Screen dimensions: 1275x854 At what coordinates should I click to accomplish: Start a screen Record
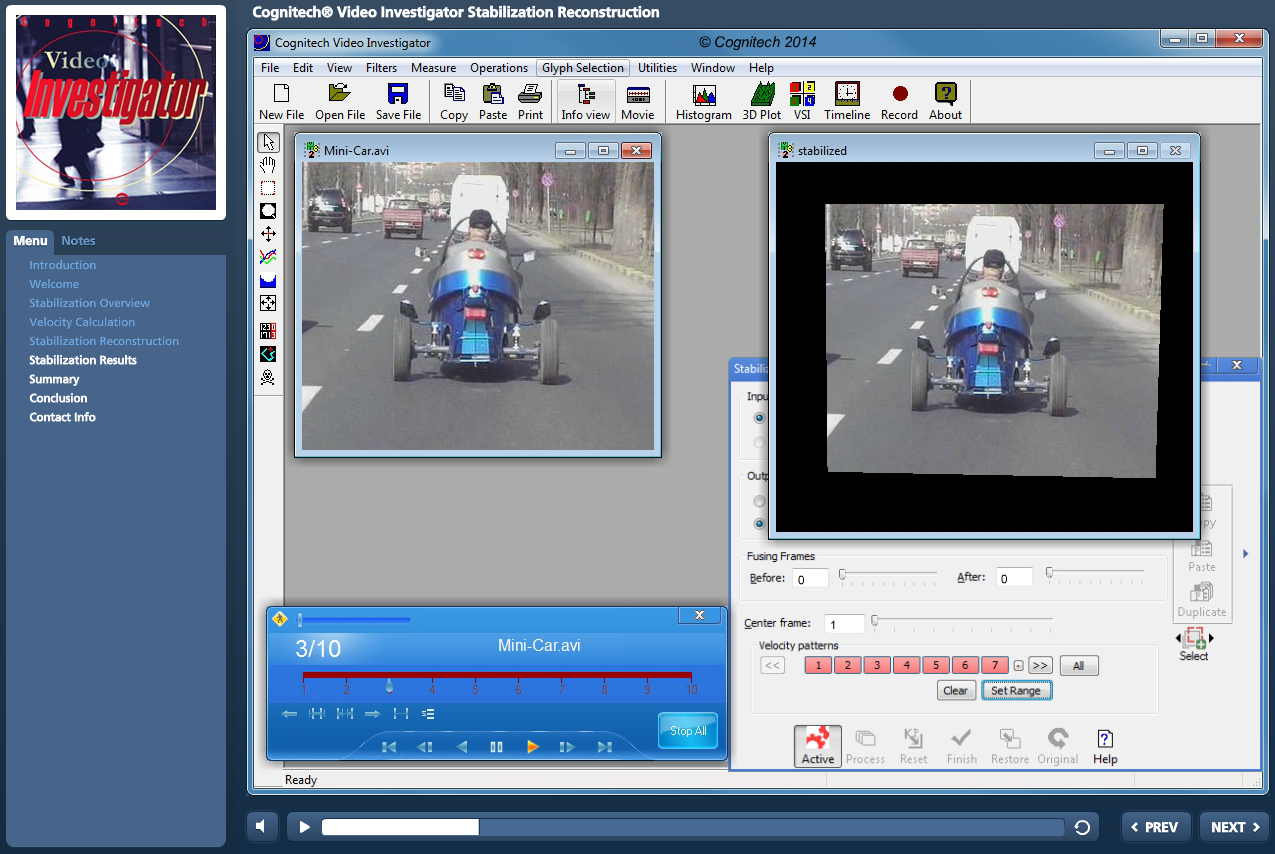pyautogui.click(x=898, y=100)
